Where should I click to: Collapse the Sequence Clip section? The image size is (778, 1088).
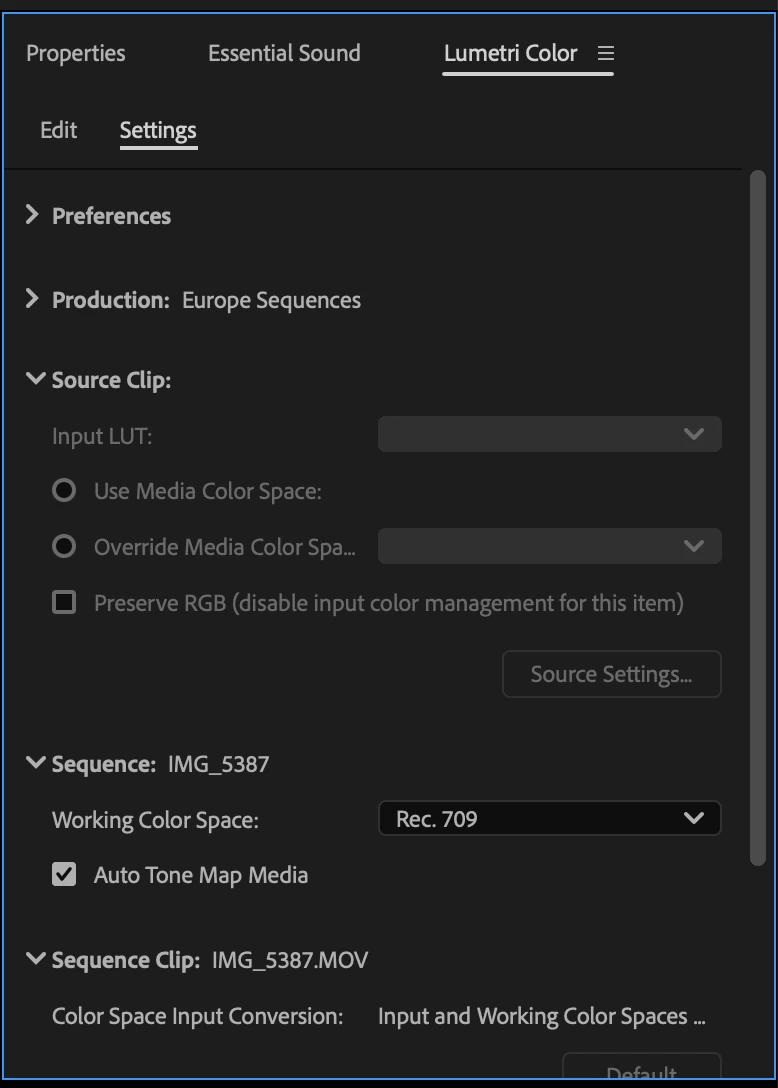click(x=36, y=960)
